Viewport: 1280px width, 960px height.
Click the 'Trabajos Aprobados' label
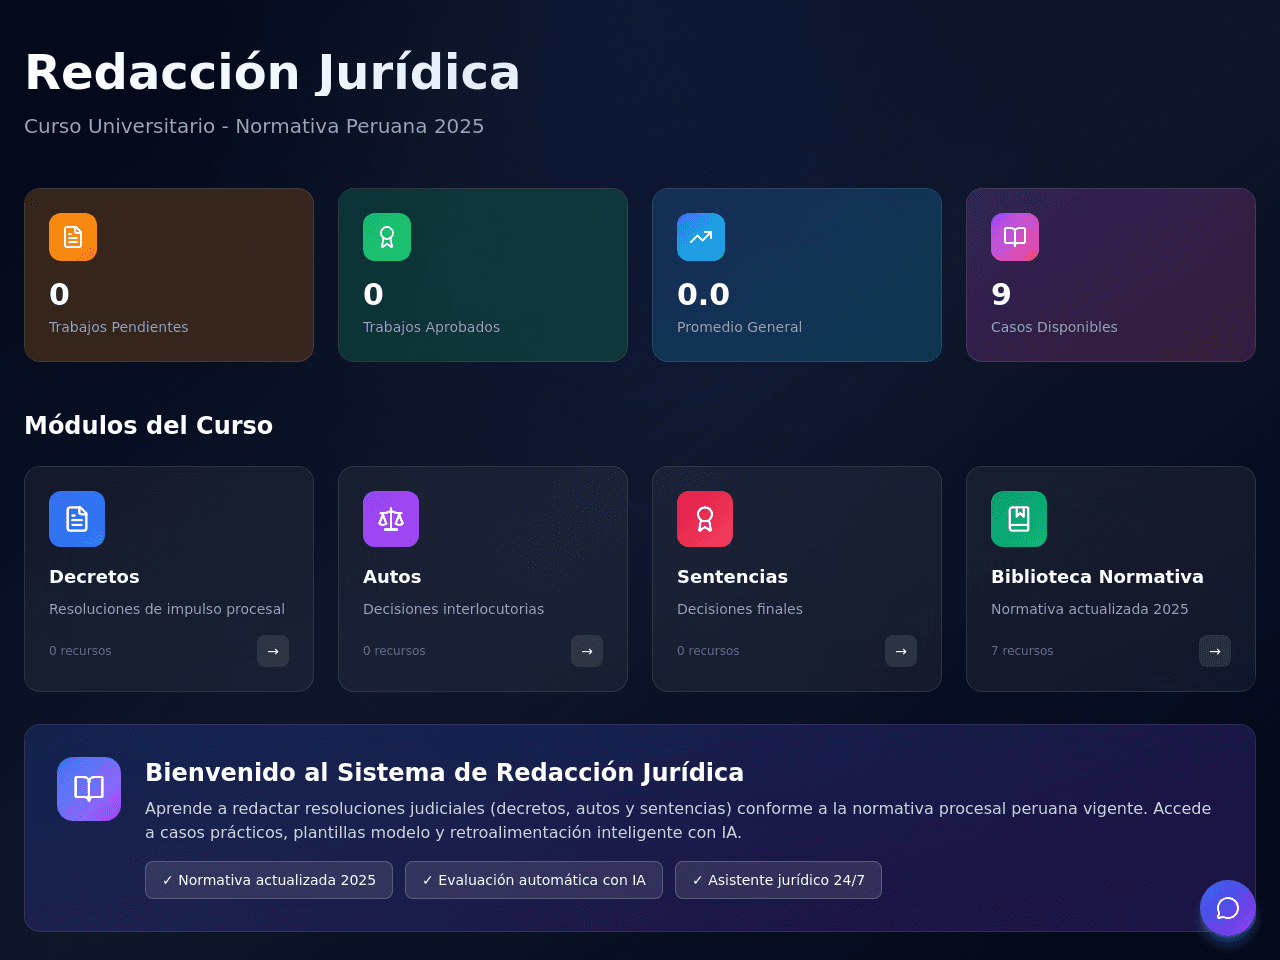(x=431, y=327)
